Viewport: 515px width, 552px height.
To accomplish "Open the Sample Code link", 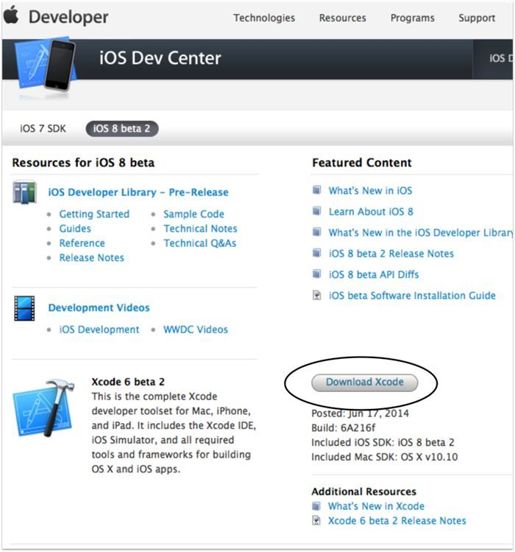I will coord(194,214).
